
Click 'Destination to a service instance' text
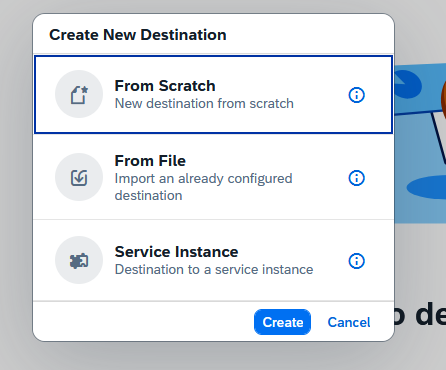[x=214, y=269]
